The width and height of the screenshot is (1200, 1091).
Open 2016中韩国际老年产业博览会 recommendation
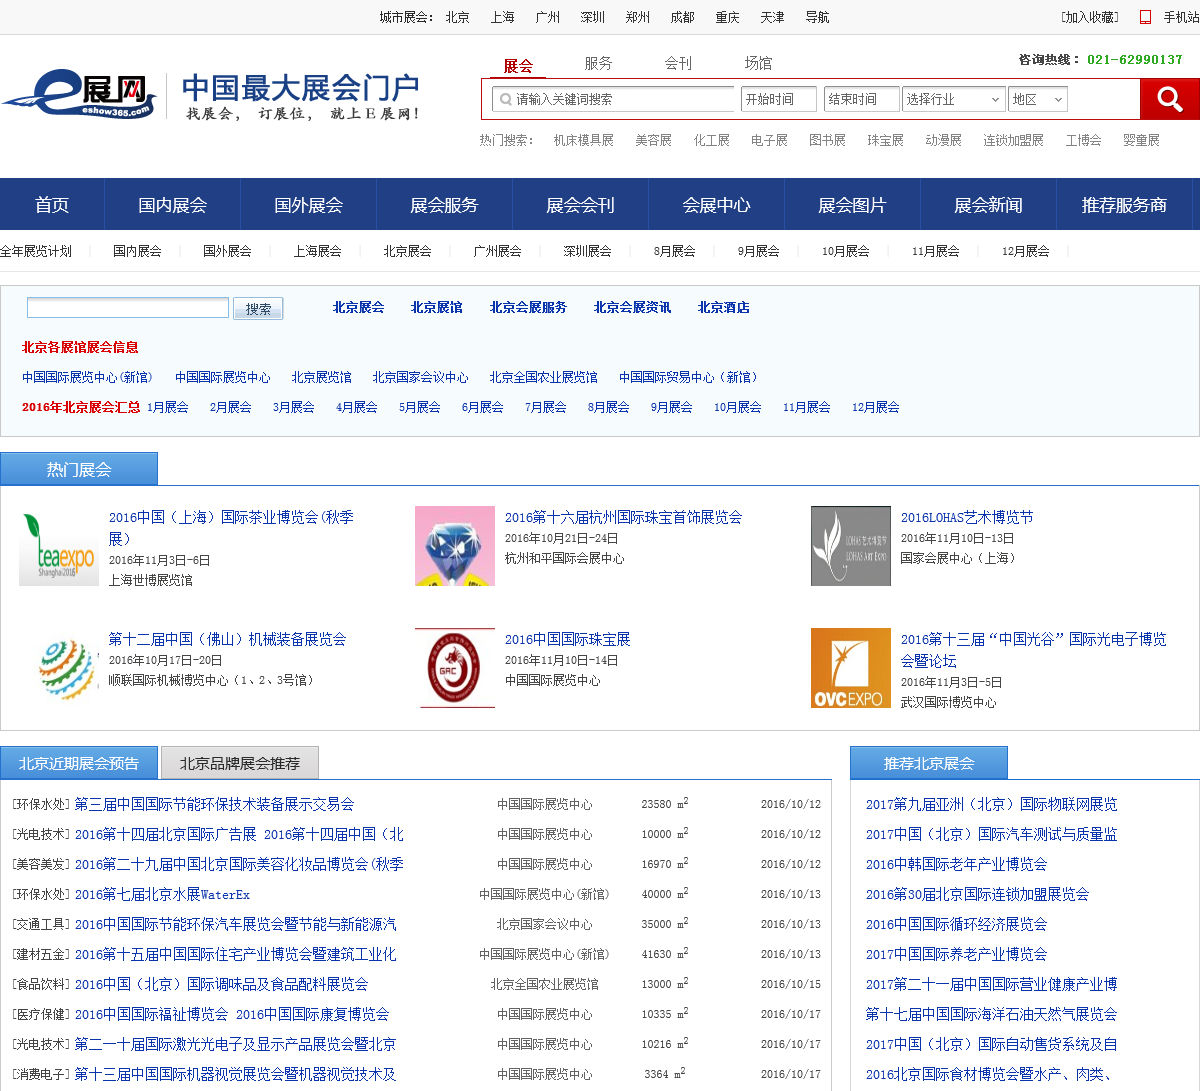point(957,864)
